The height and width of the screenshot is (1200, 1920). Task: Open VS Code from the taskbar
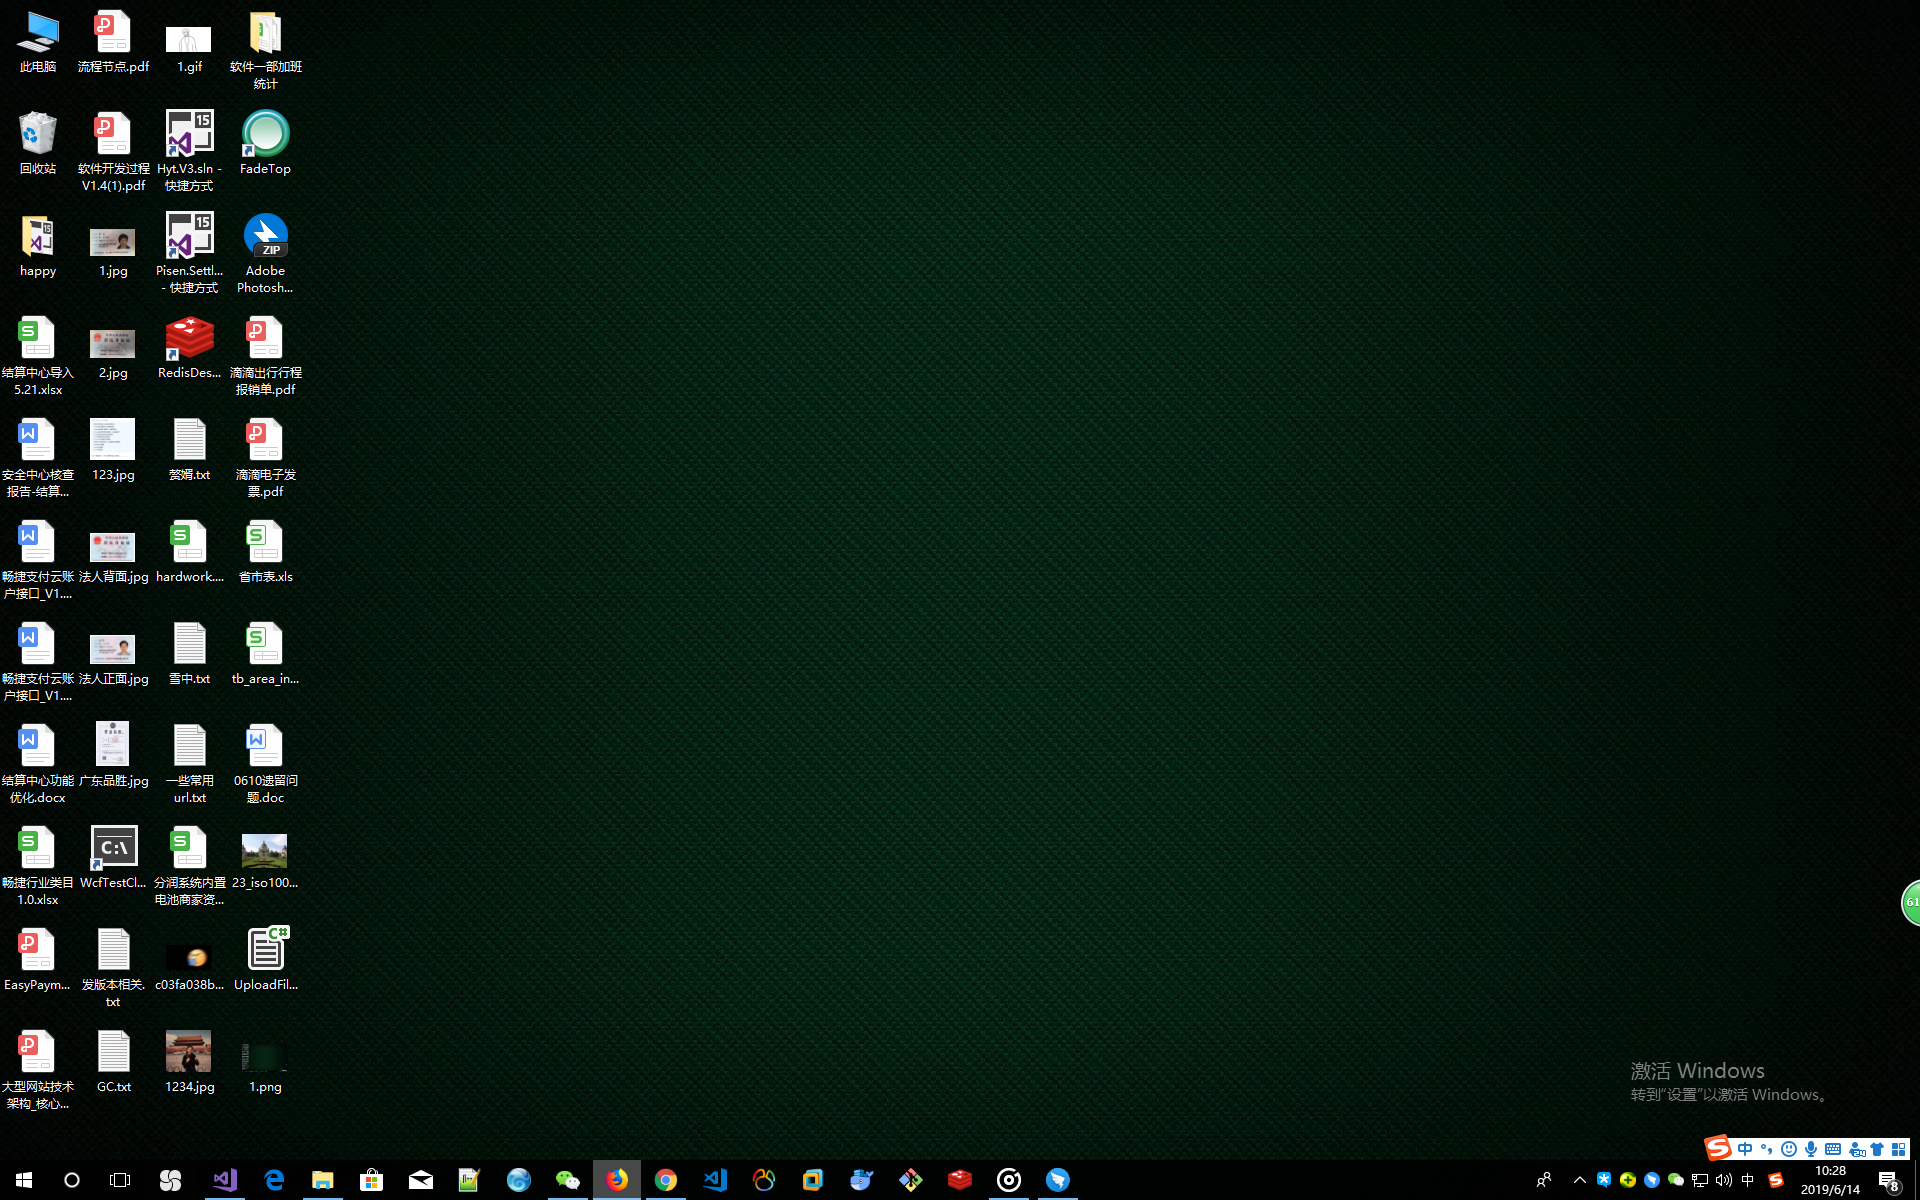pos(715,1180)
